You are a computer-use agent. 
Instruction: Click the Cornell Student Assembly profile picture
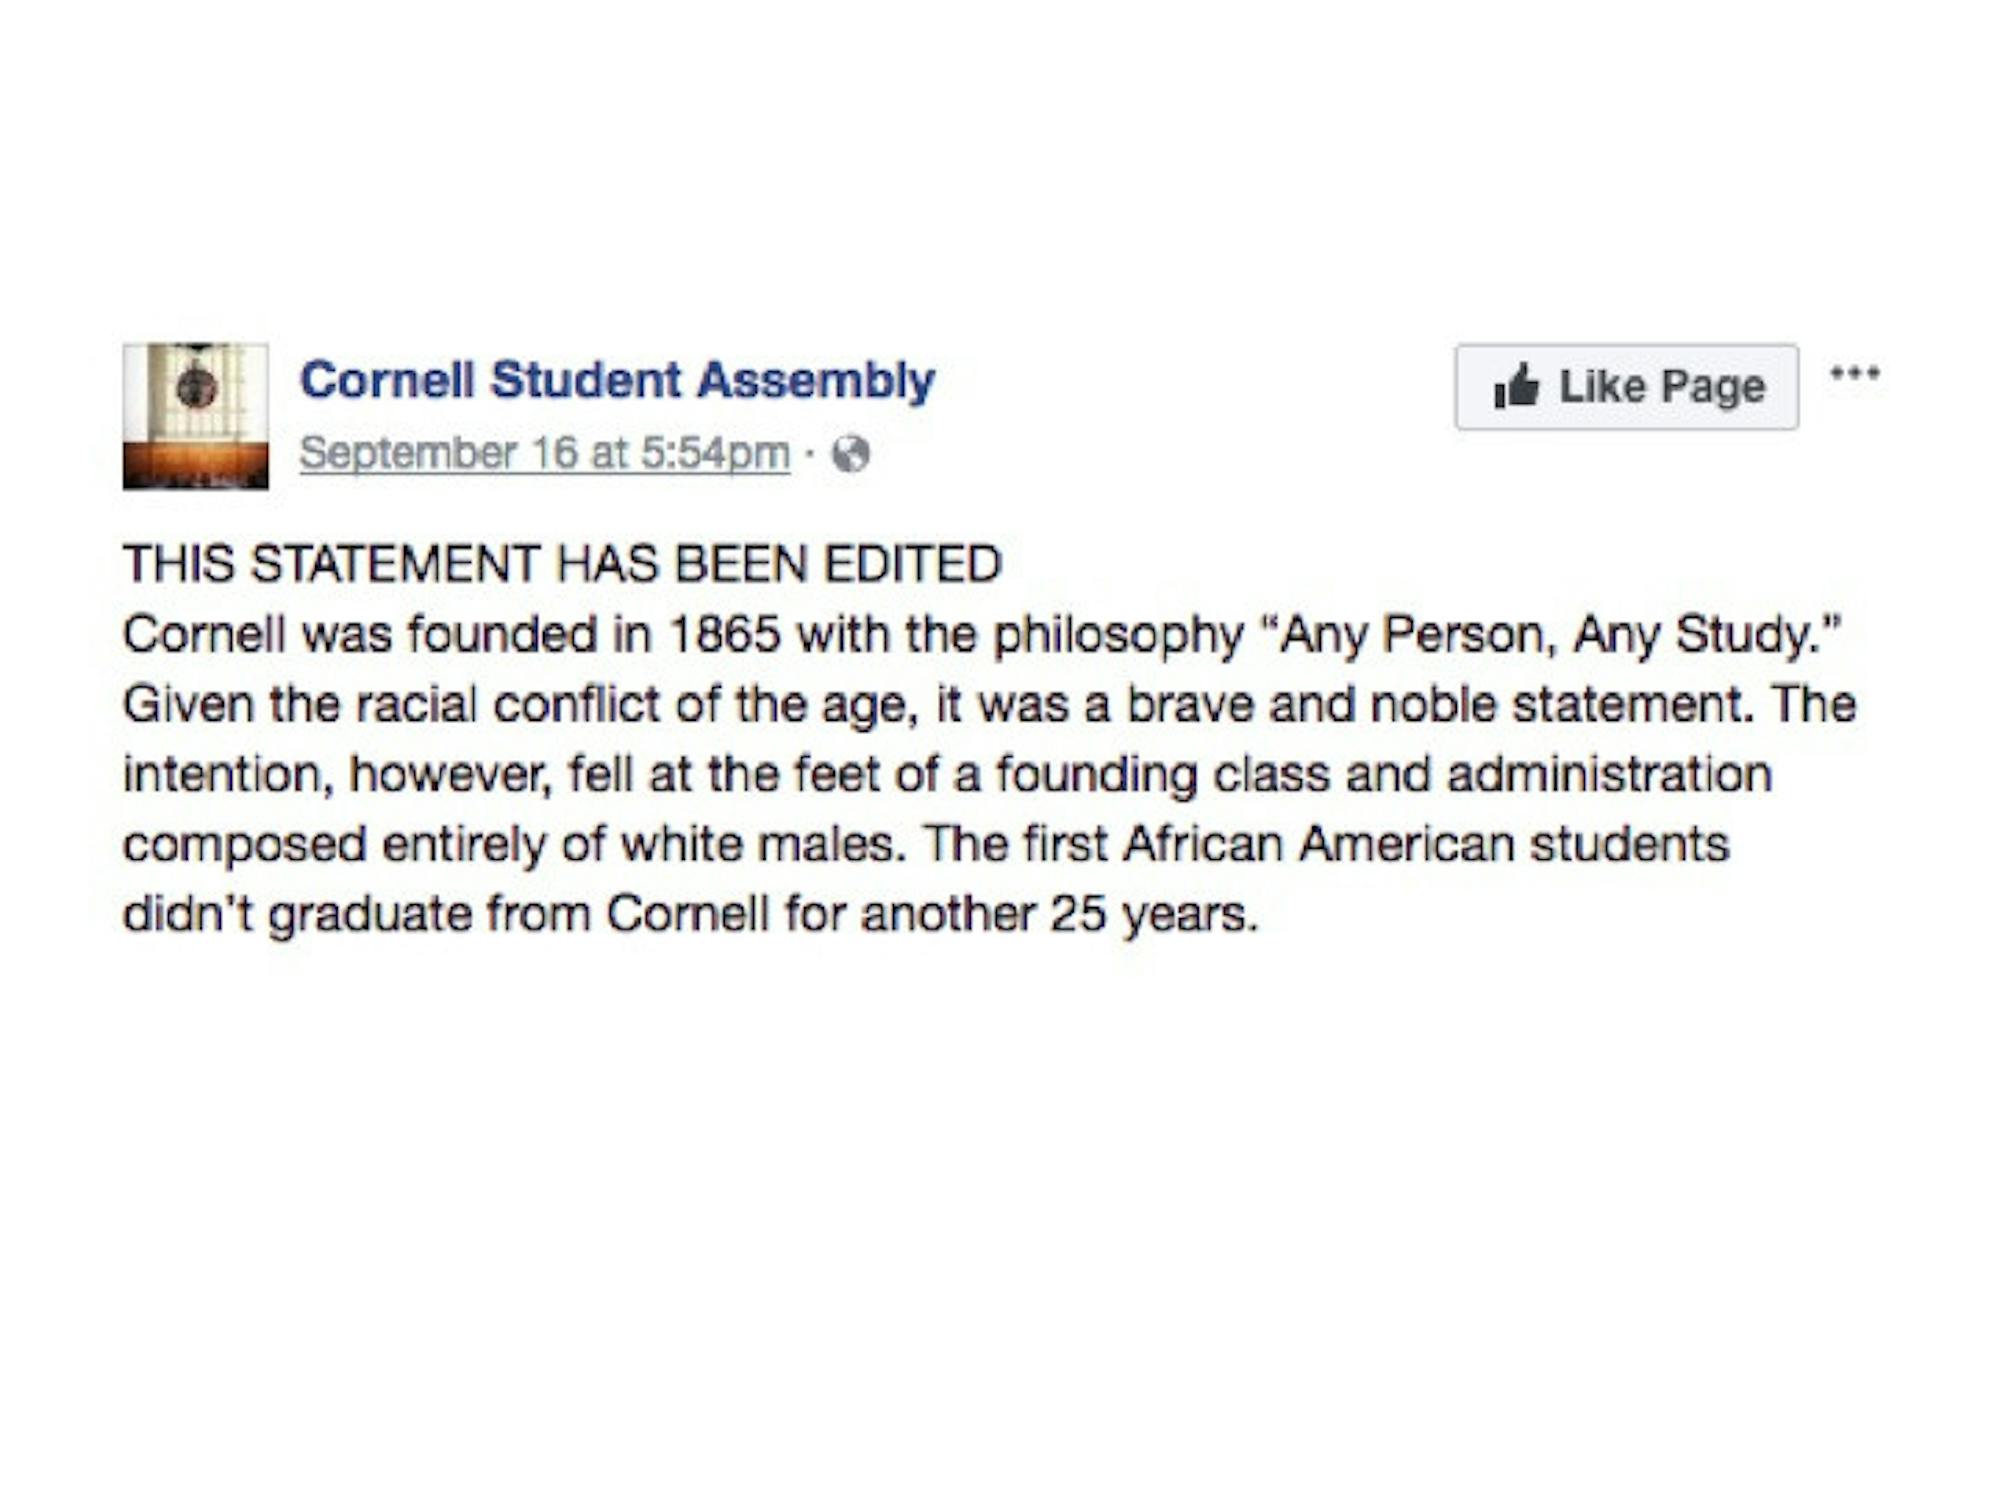(195, 416)
